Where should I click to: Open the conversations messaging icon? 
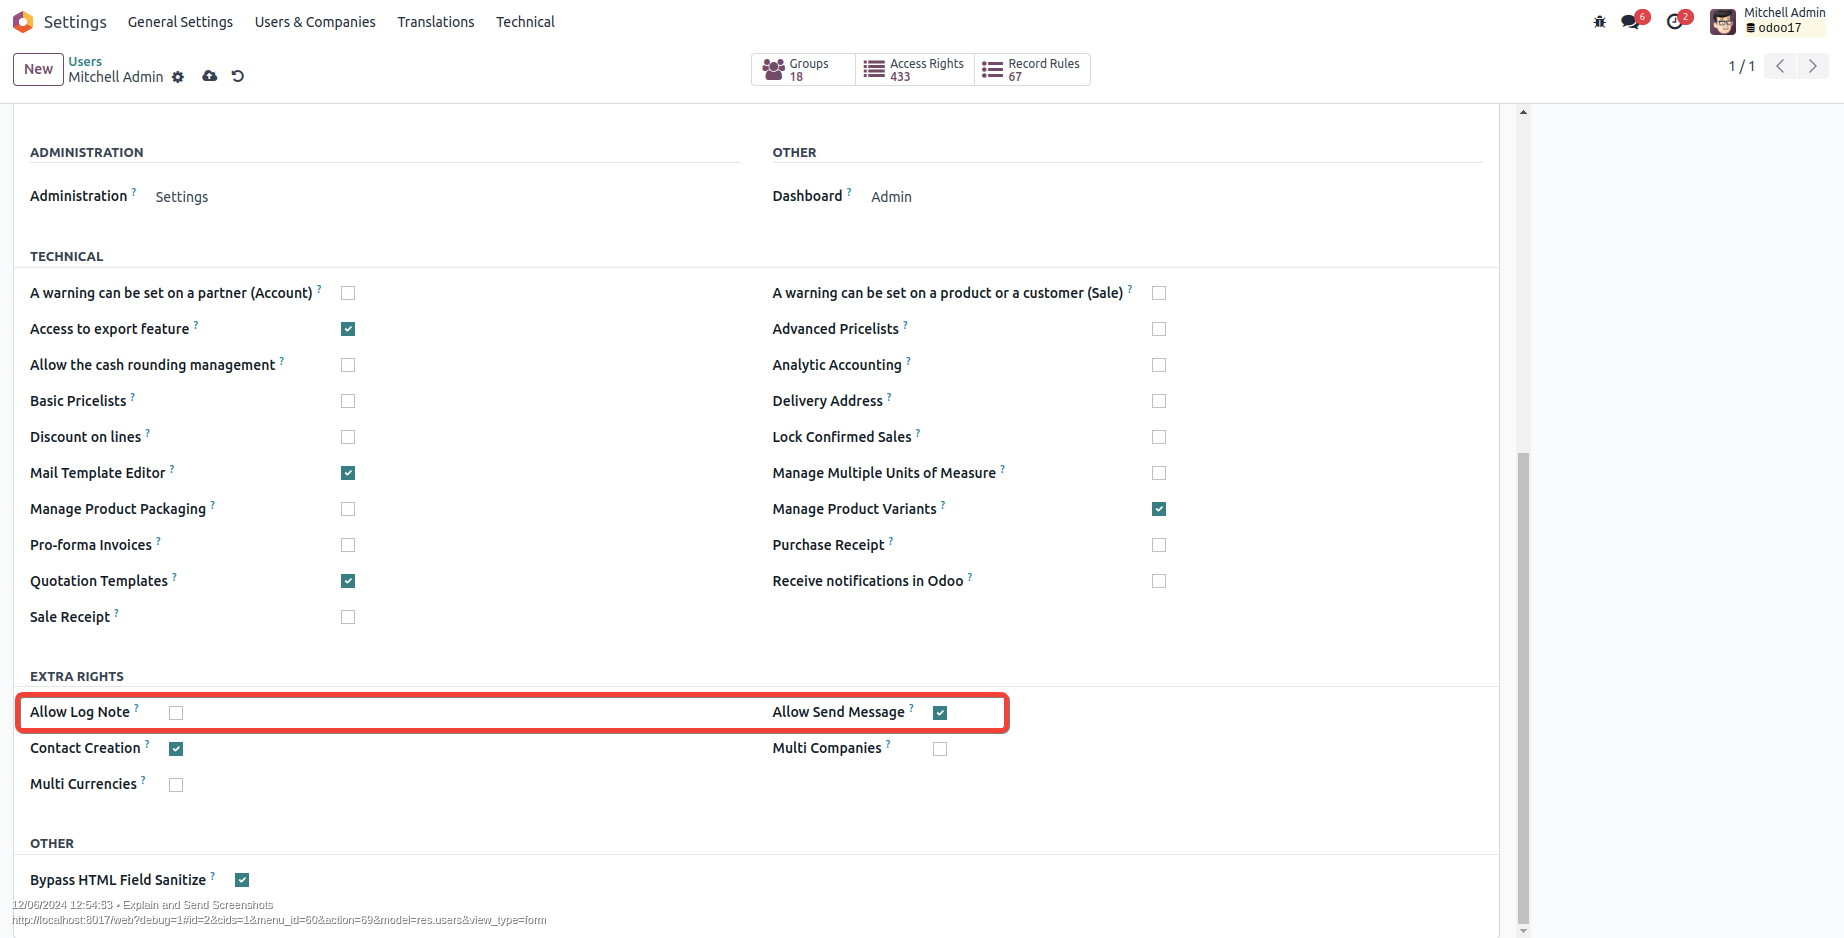(1631, 22)
